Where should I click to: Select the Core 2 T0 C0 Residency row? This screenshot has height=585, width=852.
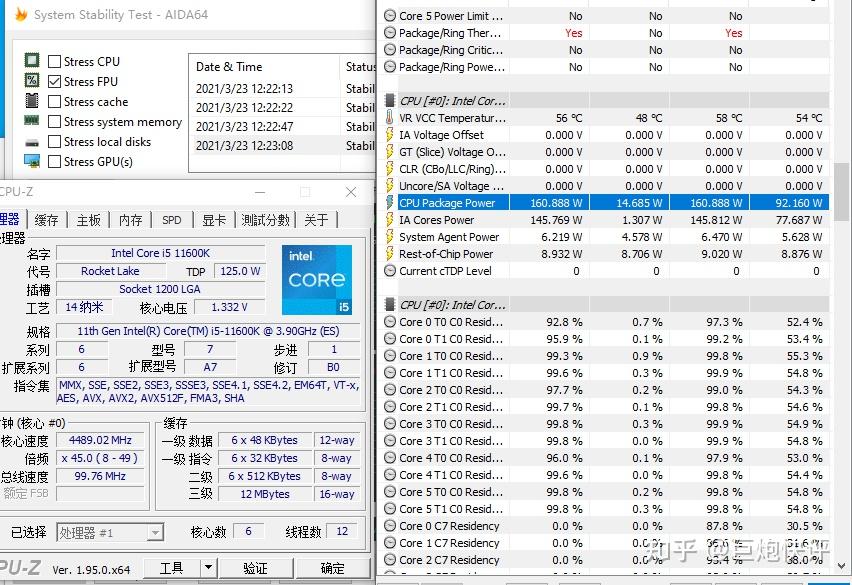(x=606, y=390)
